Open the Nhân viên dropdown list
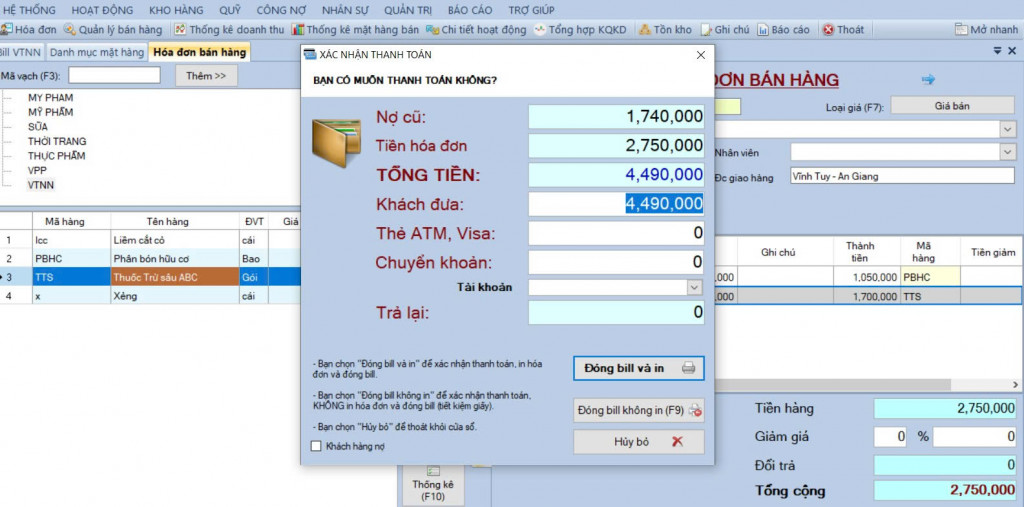 point(1007,152)
